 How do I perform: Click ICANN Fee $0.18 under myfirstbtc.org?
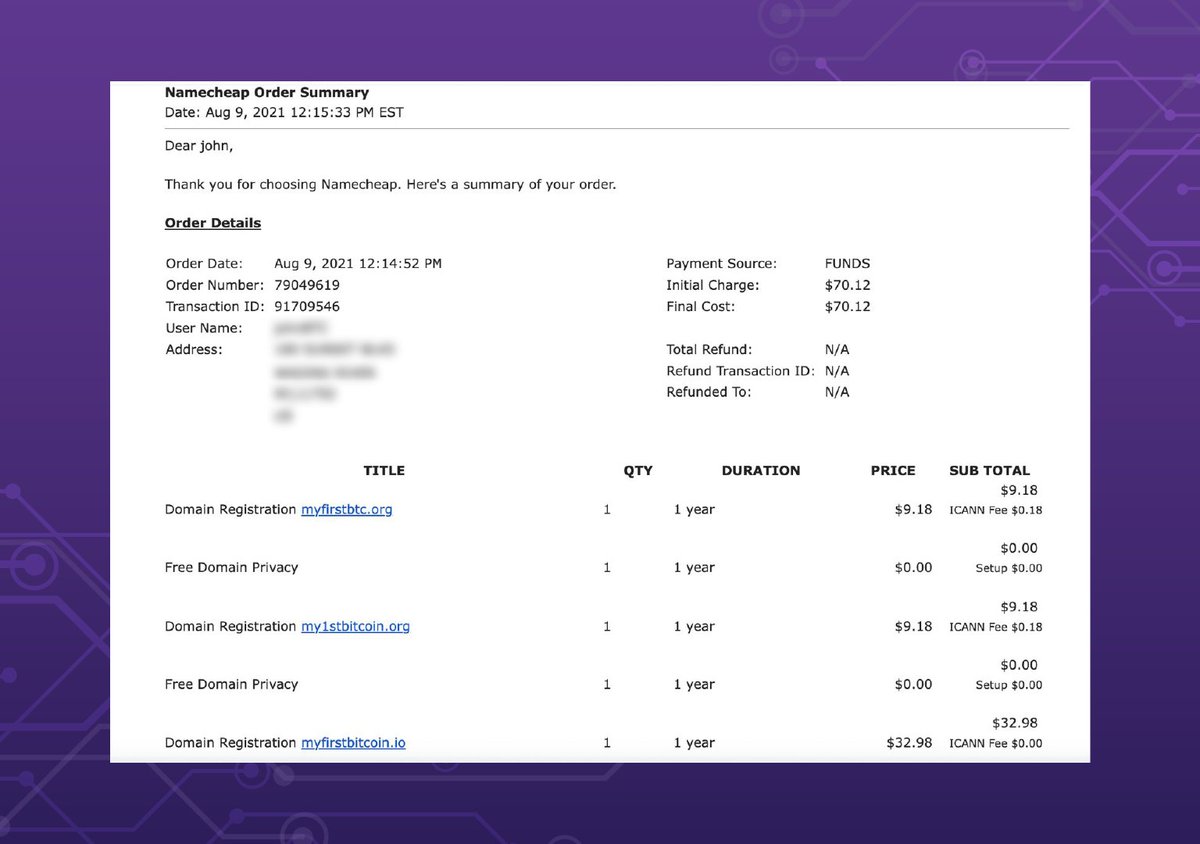click(995, 511)
